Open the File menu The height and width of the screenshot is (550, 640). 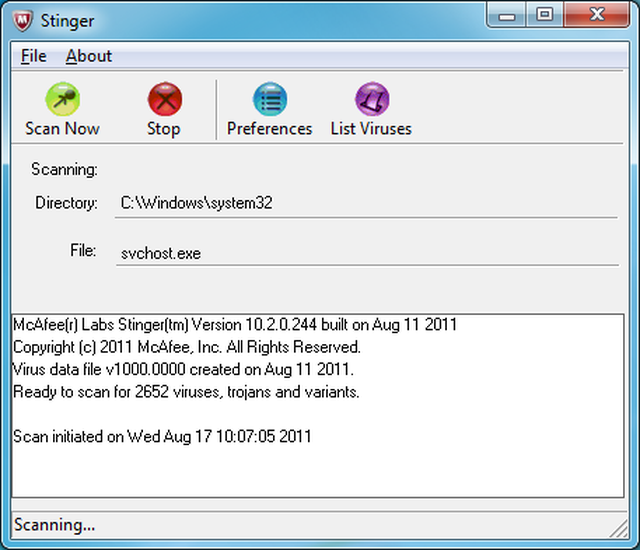coord(33,56)
